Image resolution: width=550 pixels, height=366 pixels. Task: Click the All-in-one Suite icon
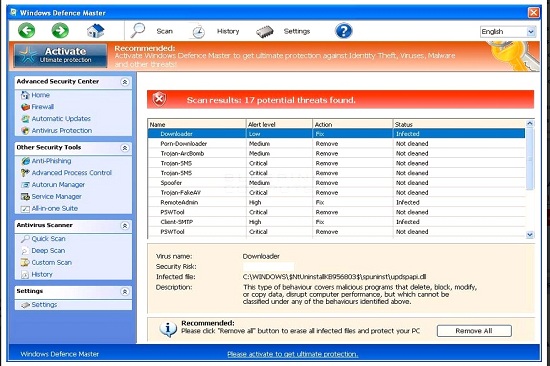[x=25, y=209]
